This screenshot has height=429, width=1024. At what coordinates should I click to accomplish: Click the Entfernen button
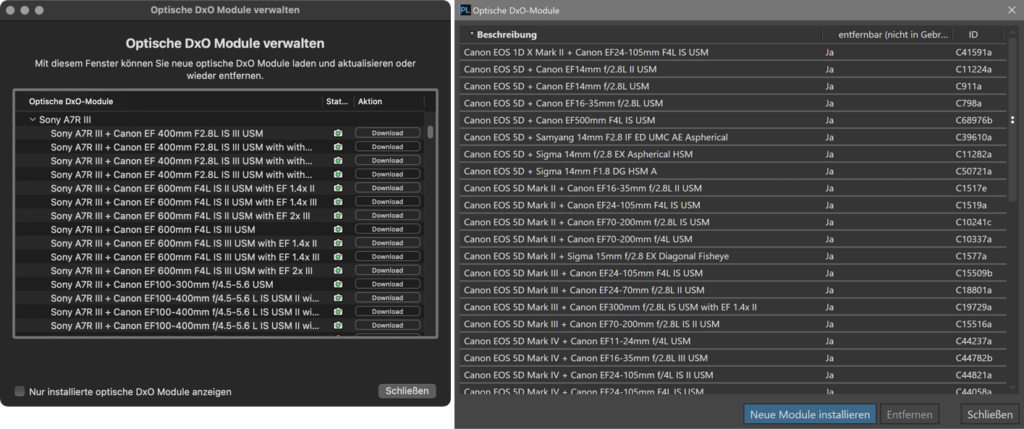click(x=910, y=415)
